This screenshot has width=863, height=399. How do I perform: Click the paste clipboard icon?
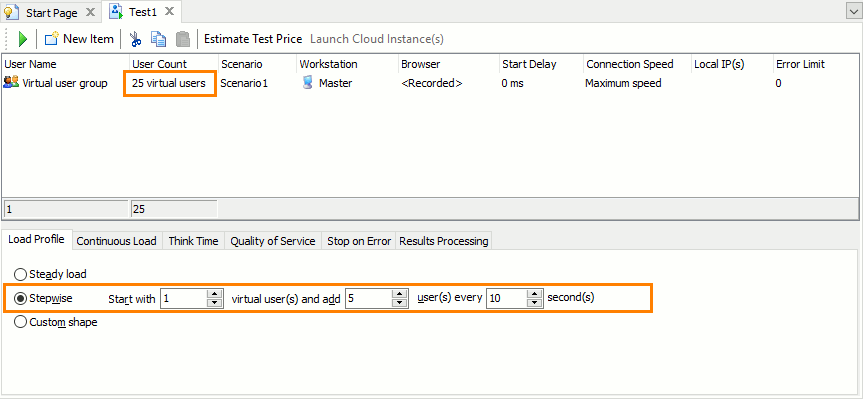click(183, 39)
